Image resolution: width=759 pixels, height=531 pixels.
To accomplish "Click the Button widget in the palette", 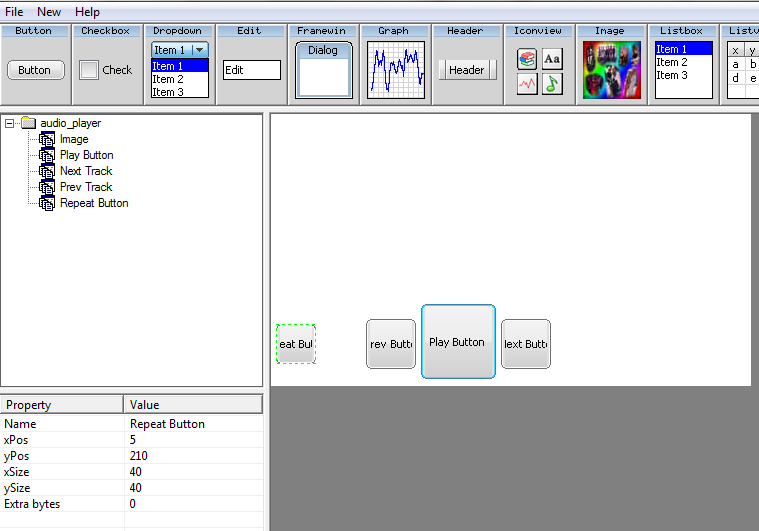I will (34, 70).
